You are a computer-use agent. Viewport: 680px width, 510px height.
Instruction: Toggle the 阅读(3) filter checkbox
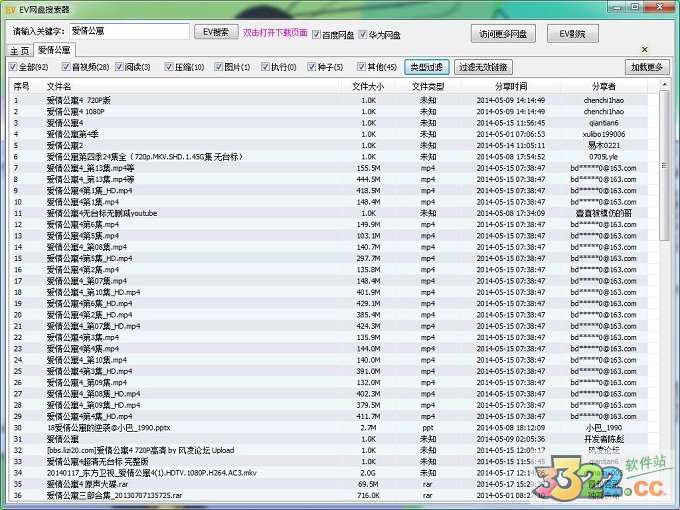[119, 67]
